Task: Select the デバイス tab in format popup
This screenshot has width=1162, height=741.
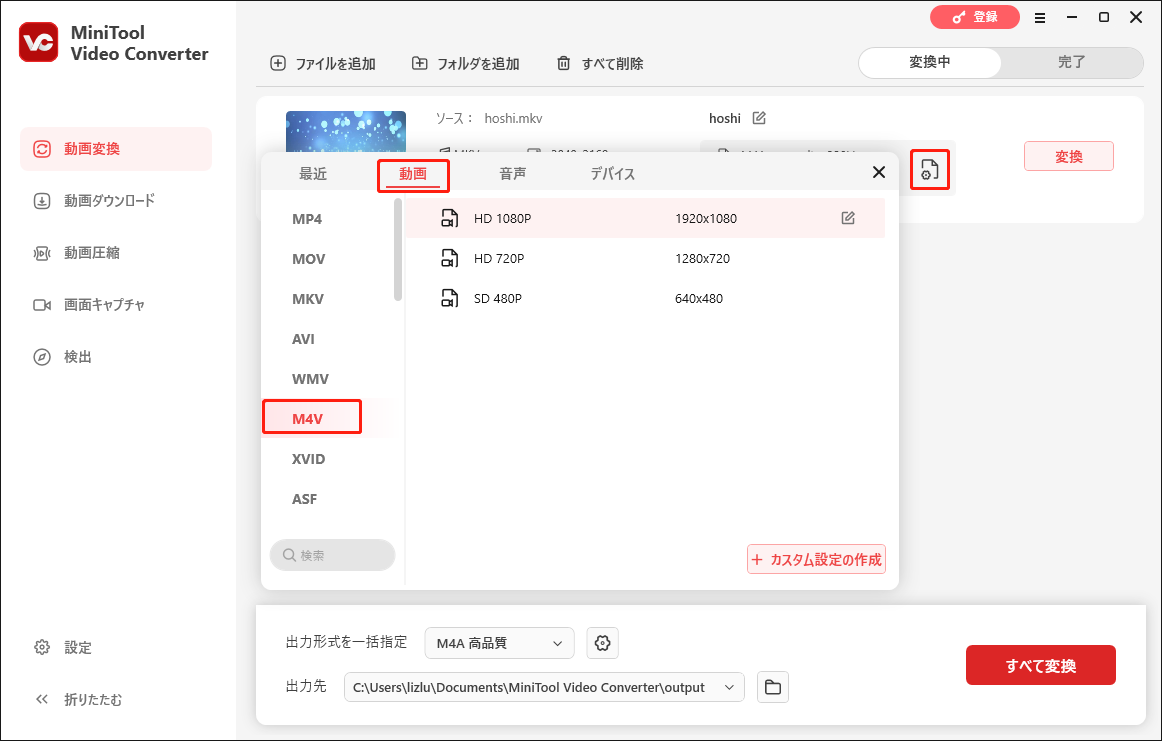Action: click(612, 174)
